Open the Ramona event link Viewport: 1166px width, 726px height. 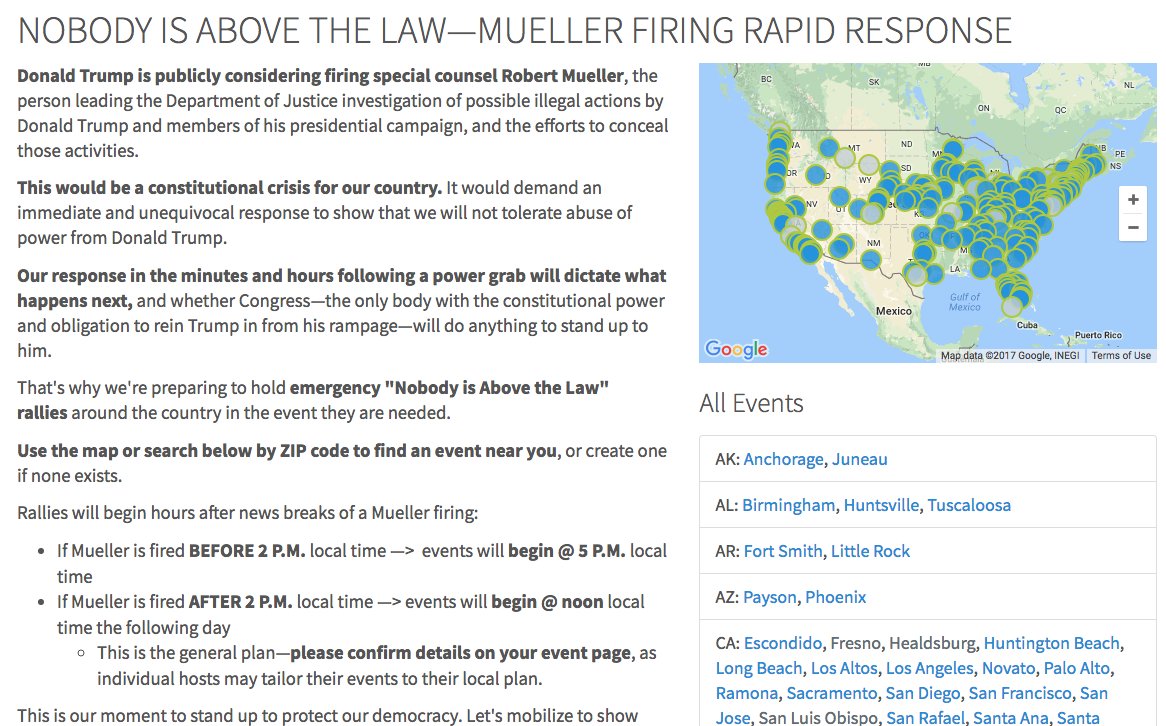tap(747, 693)
